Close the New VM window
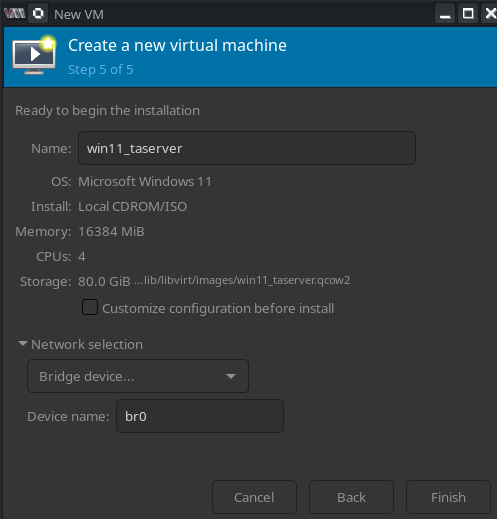The image size is (497, 519). click(x=490, y=14)
